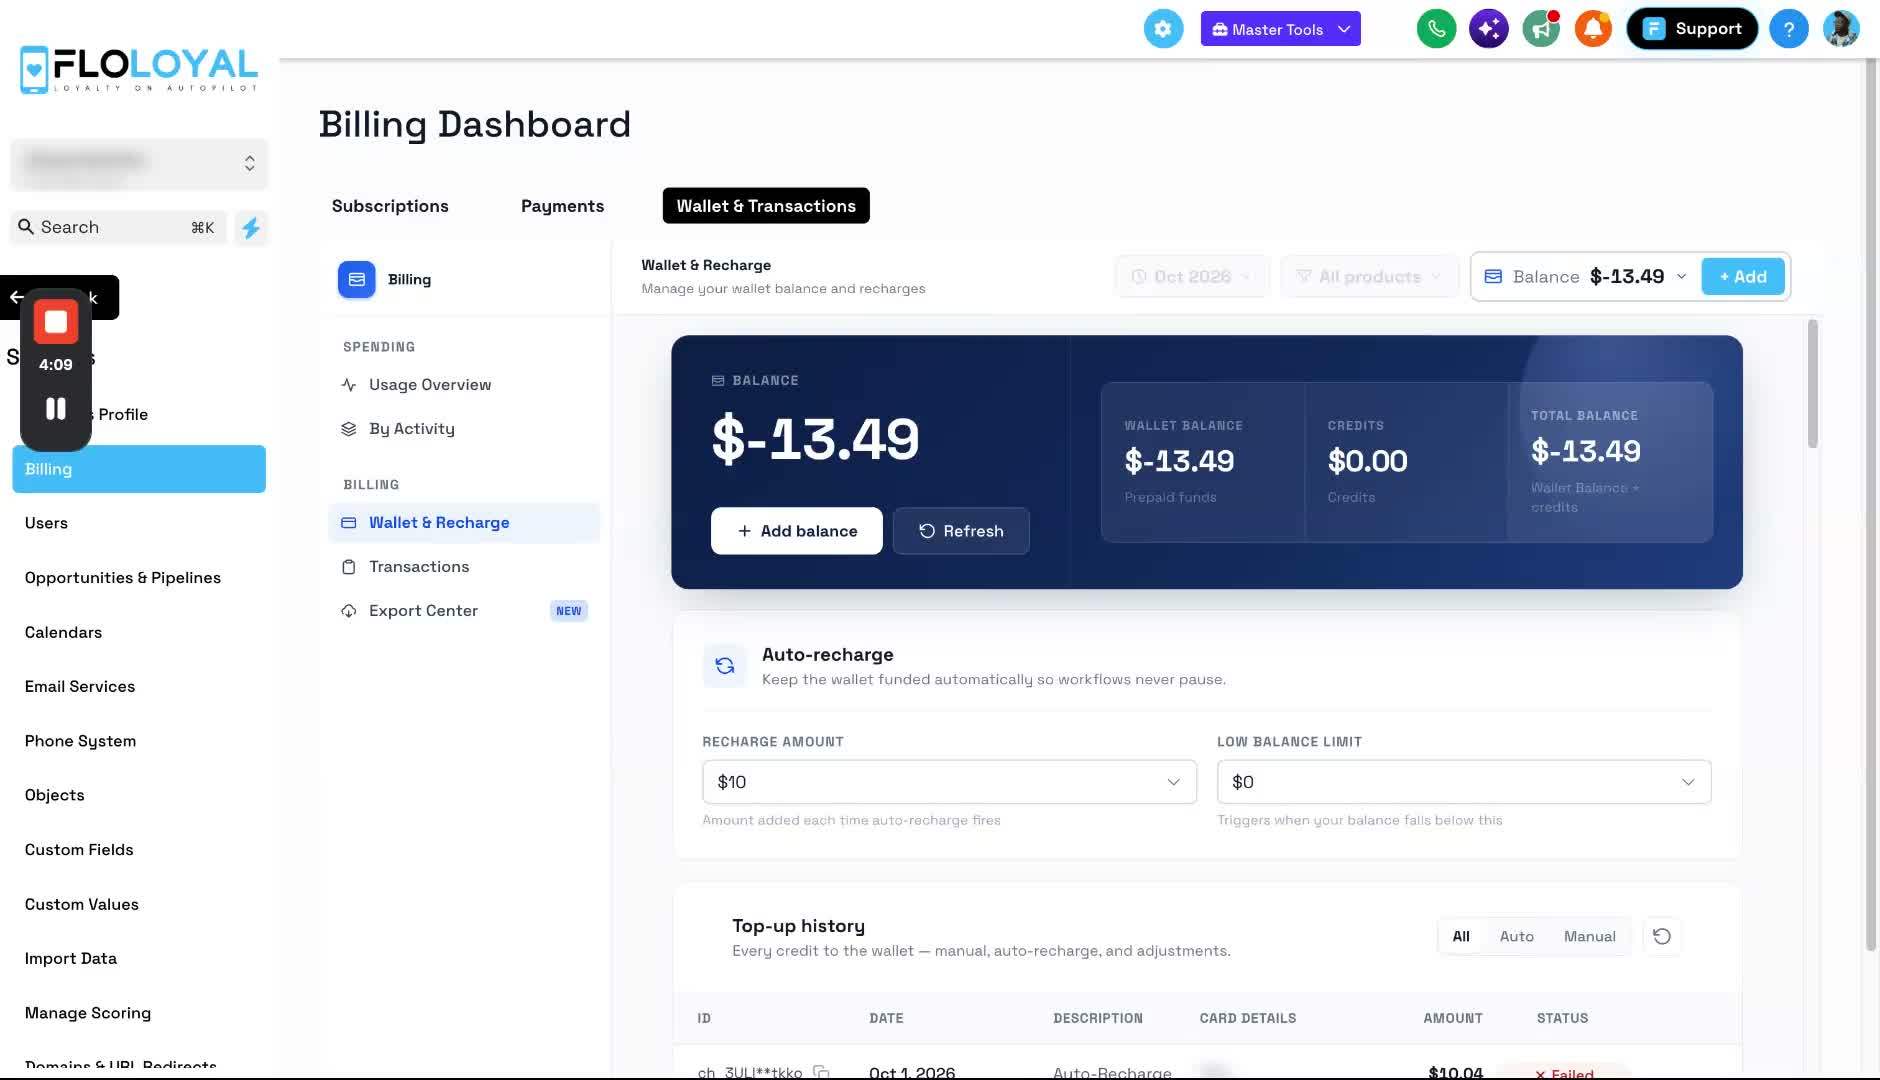Click the Auto-recharge sync icon
The image size is (1880, 1080).
pos(725,666)
